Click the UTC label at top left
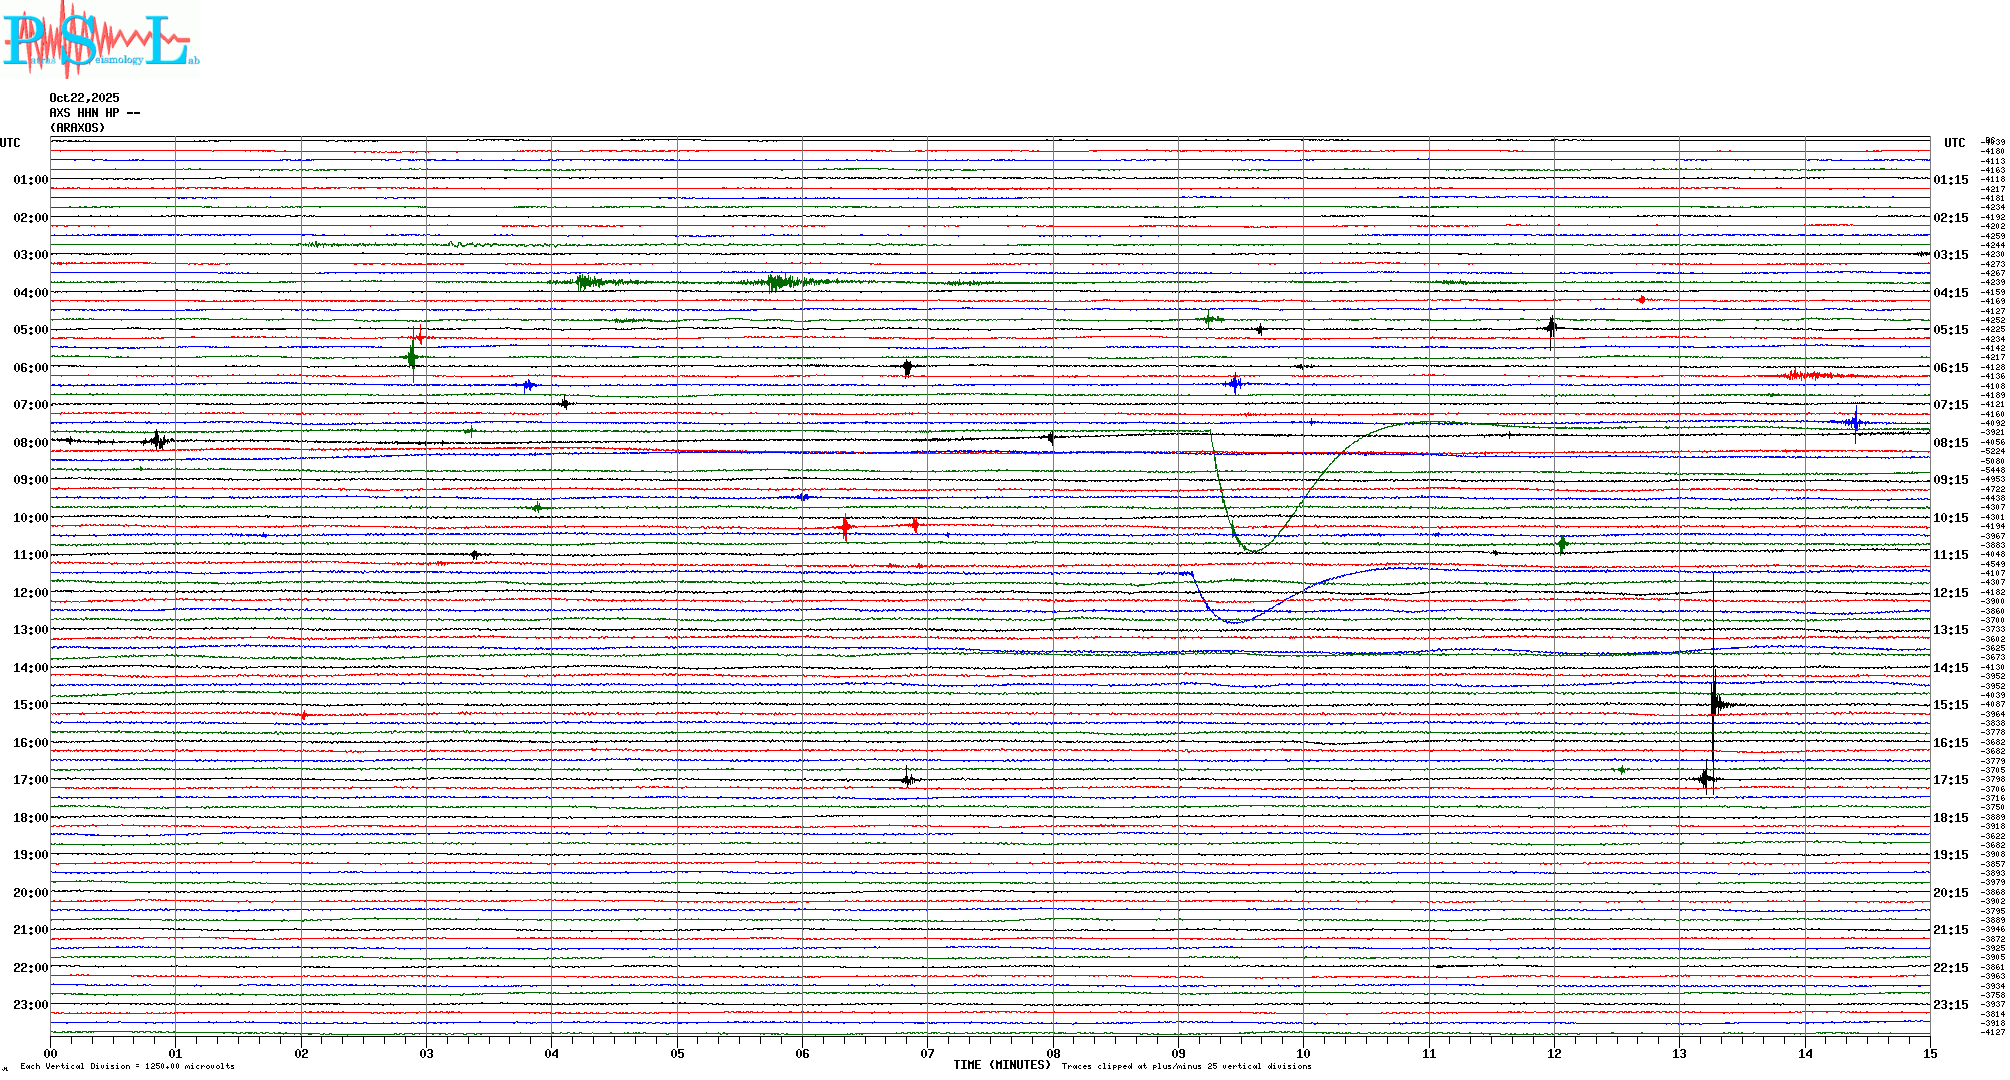 [10, 143]
